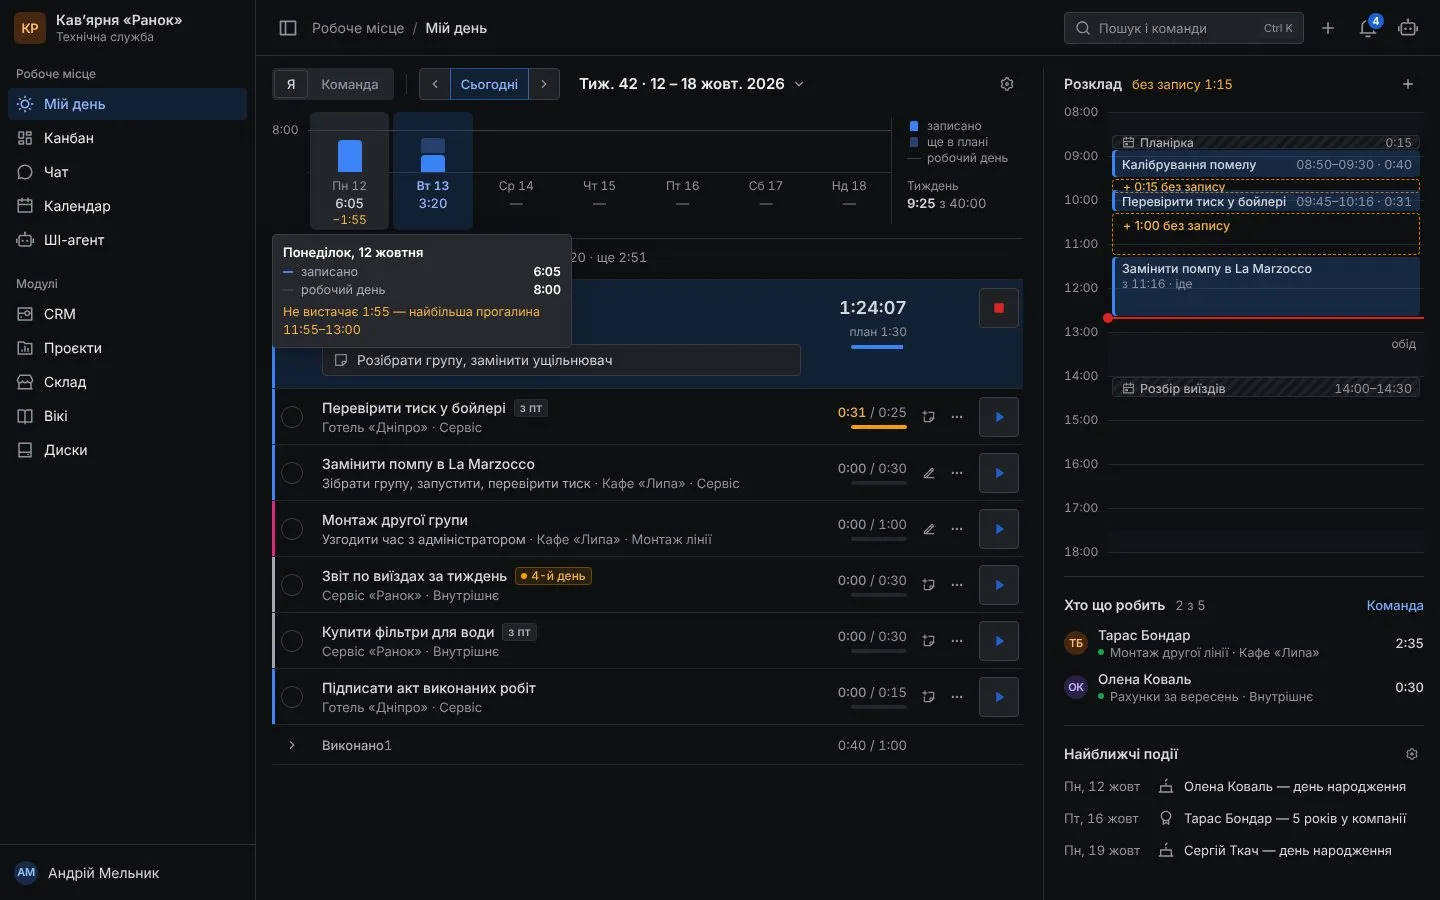Mark Монтаж другої групи as done

(292, 529)
